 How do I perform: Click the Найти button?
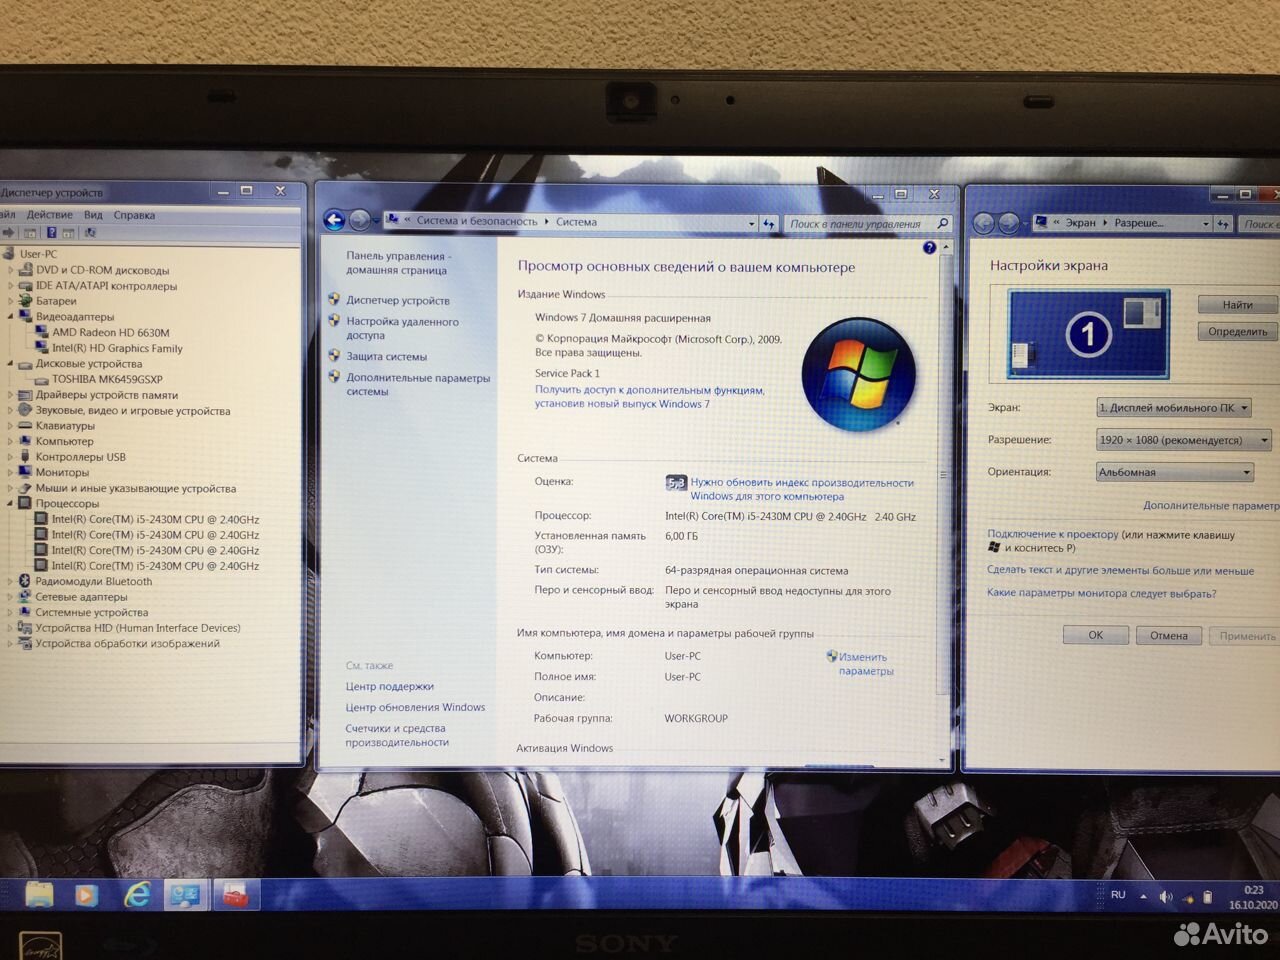coord(1237,305)
